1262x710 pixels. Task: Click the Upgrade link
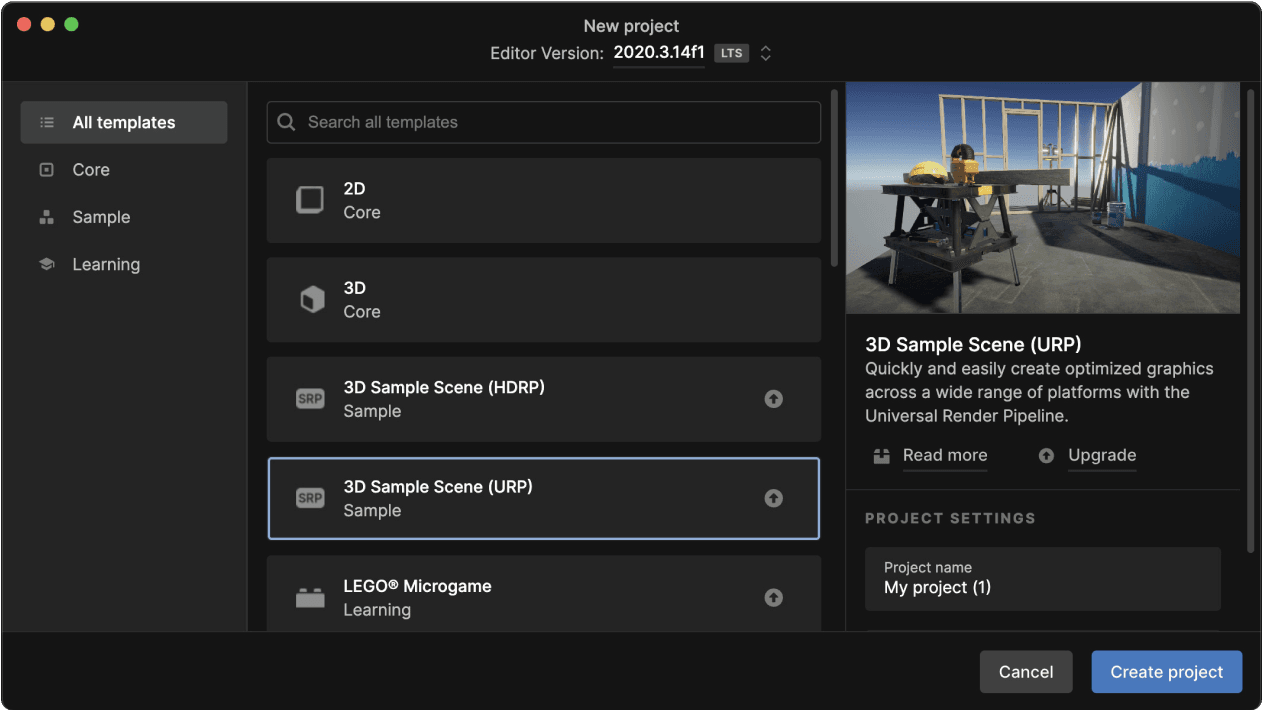[x=1101, y=455]
